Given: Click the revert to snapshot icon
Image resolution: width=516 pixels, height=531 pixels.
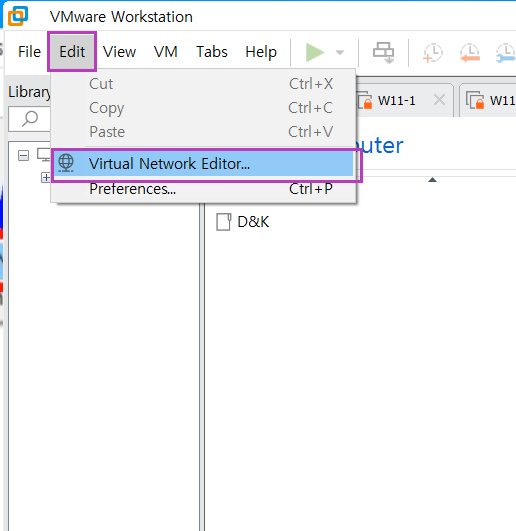Looking at the screenshot, I should (x=470, y=53).
